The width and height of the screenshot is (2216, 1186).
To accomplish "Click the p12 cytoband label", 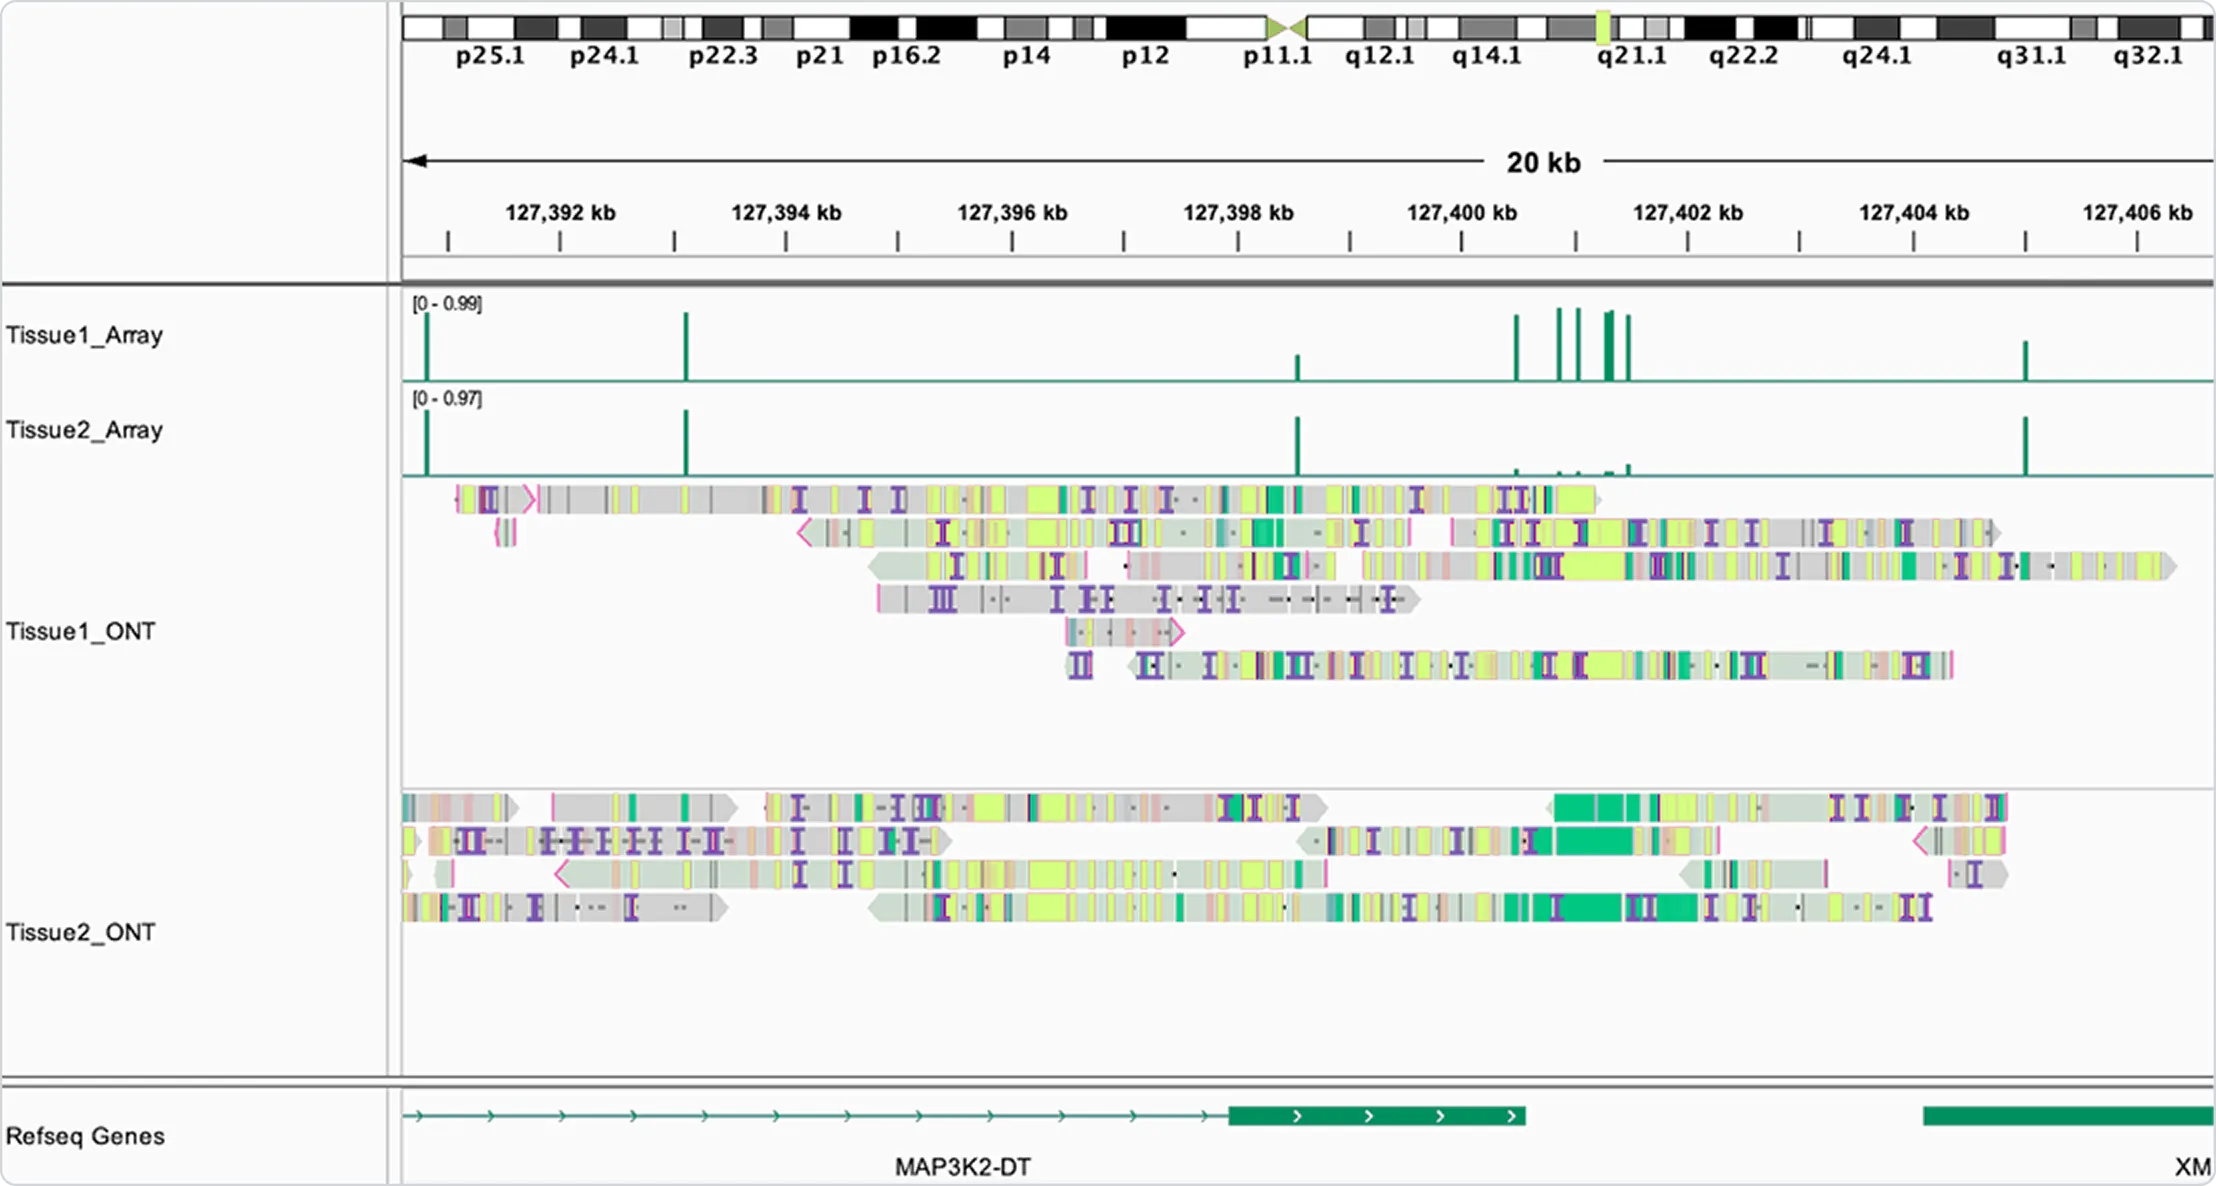I will [1146, 56].
